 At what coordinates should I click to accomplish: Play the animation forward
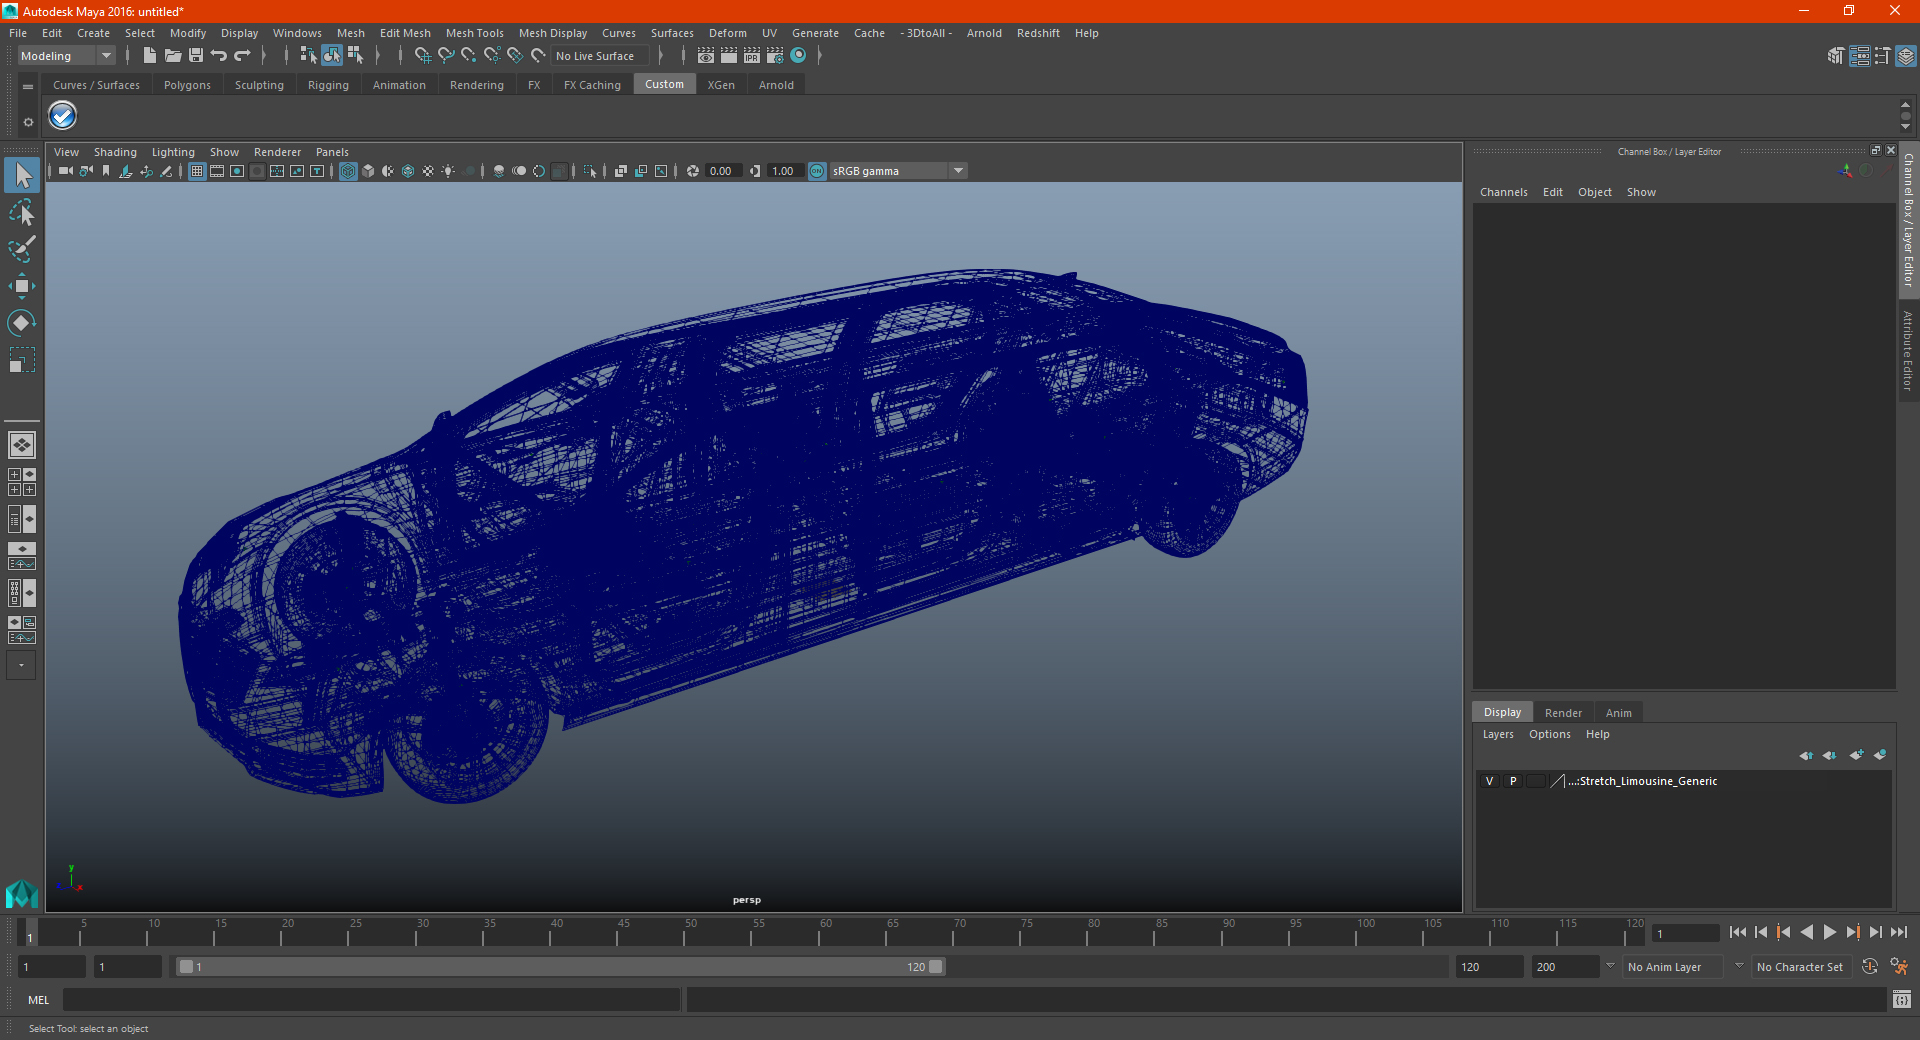pyautogui.click(x=1829, y=932)
